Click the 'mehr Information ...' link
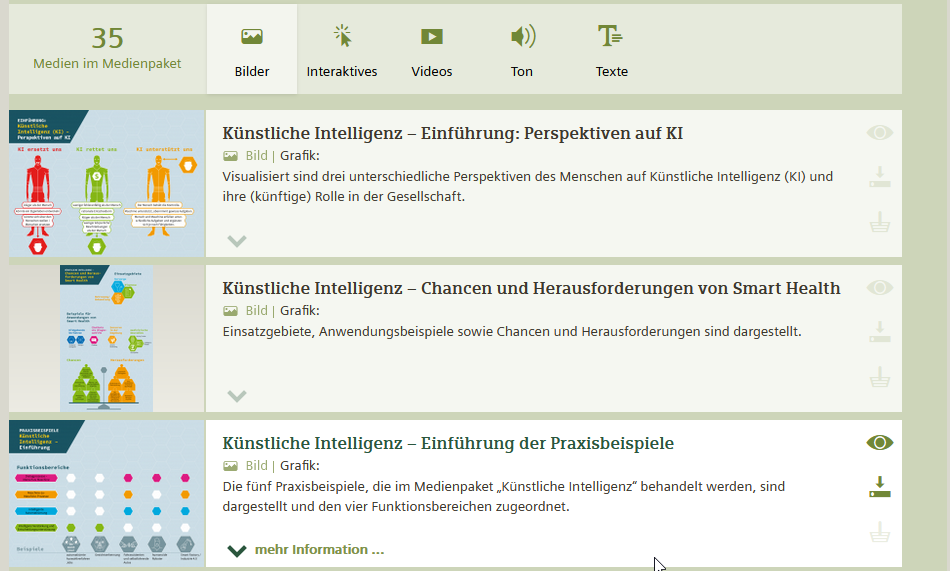This screenshot has width=950, height=571. pyautogui.click(x=318, y=550)
